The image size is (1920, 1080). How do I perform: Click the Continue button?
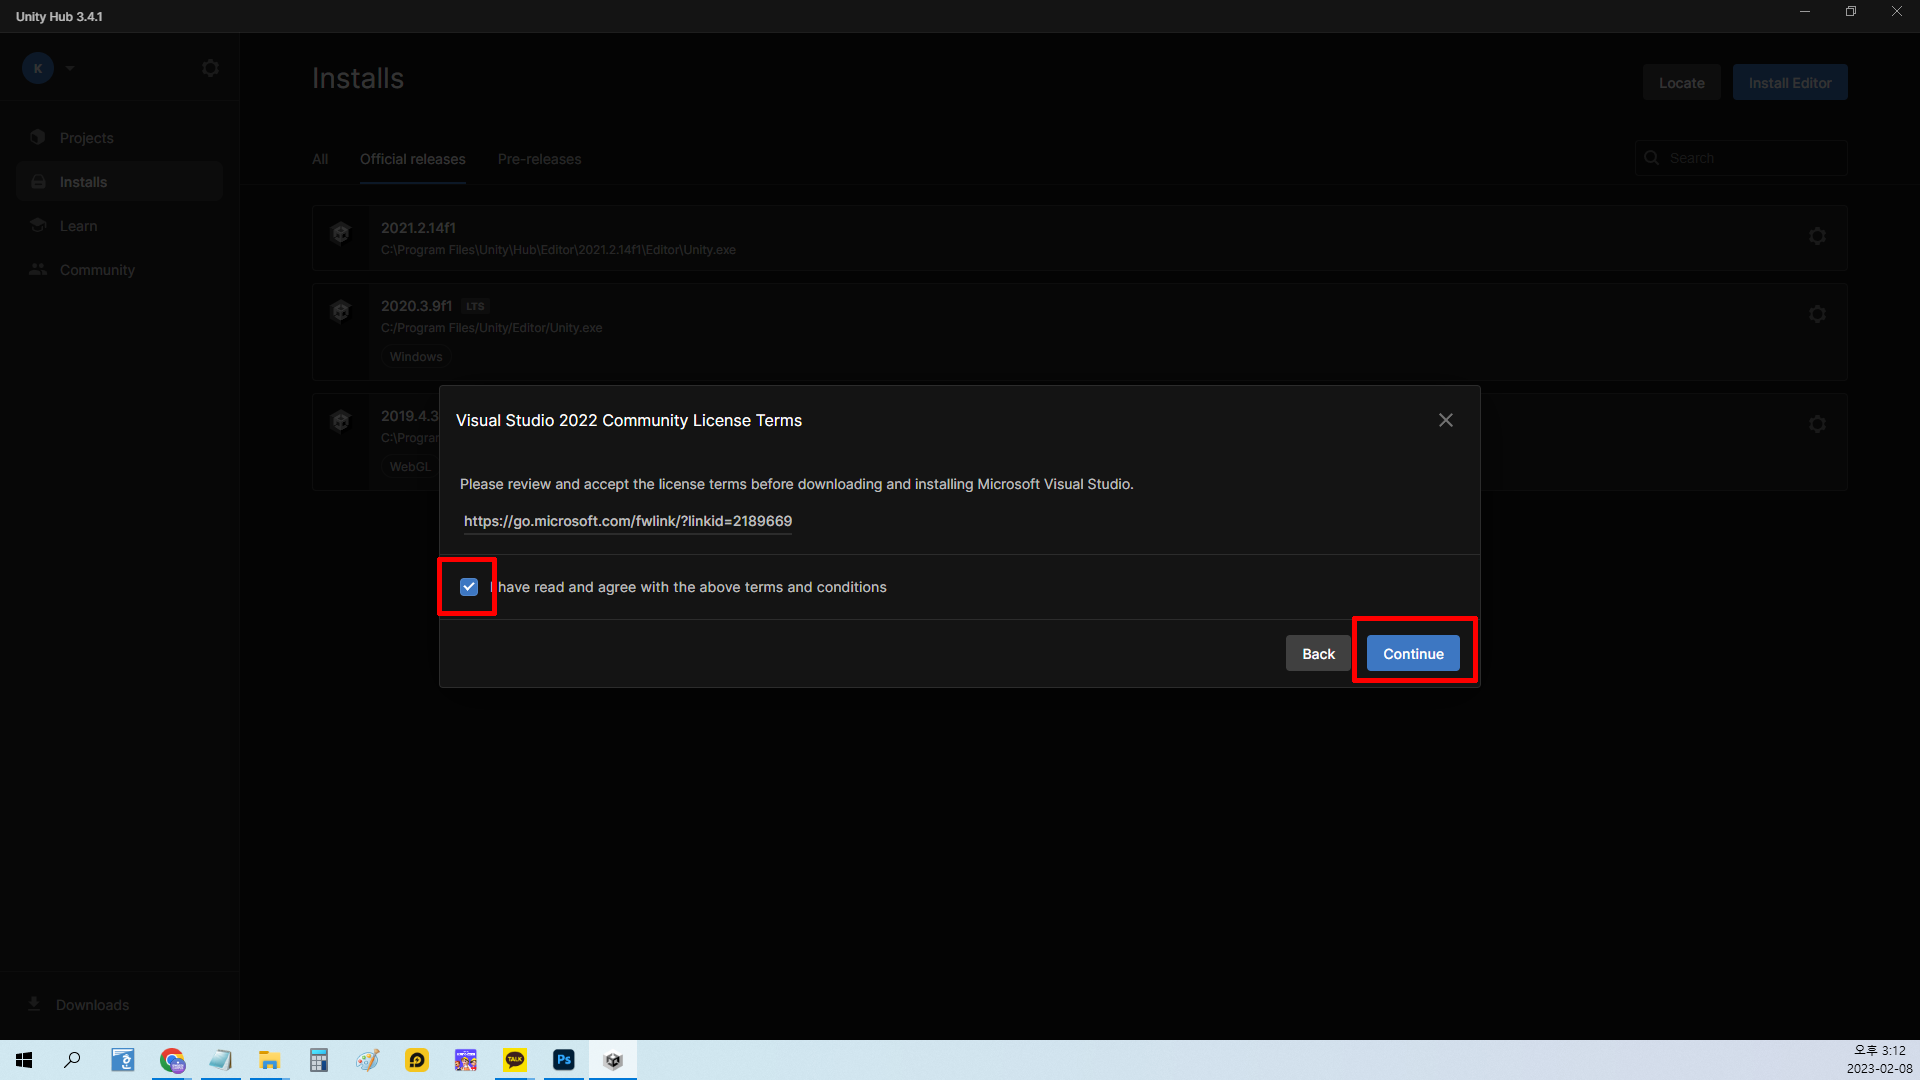click(1413, 654)
